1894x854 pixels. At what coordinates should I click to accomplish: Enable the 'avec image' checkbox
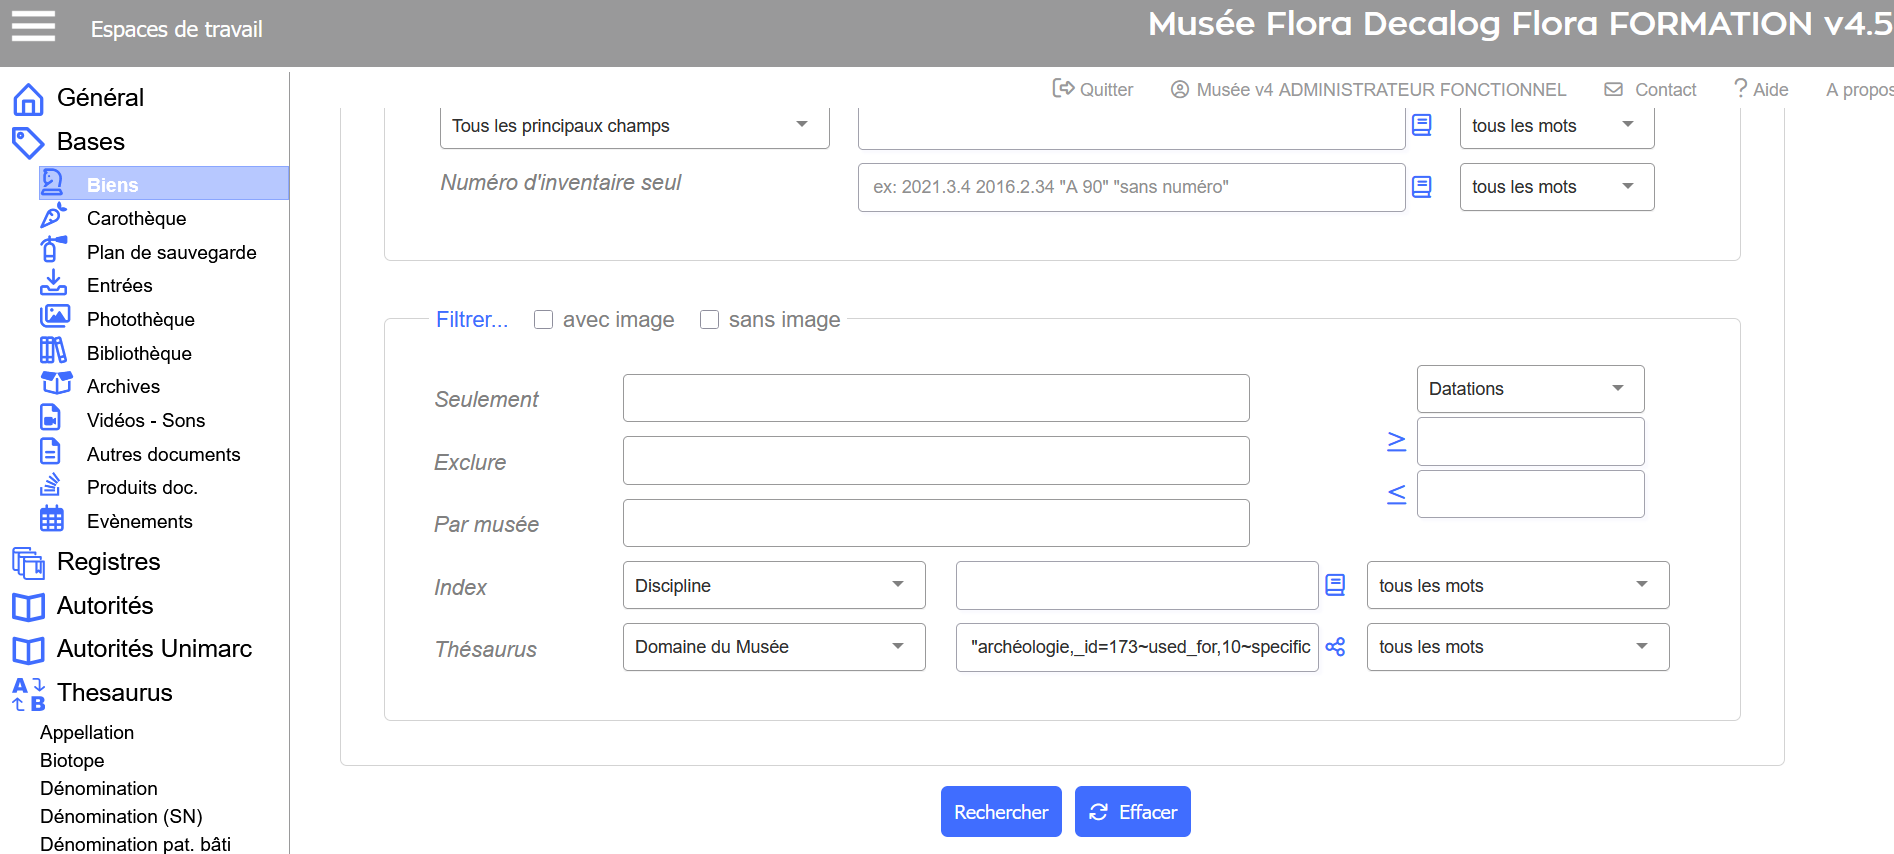(543, 320)
